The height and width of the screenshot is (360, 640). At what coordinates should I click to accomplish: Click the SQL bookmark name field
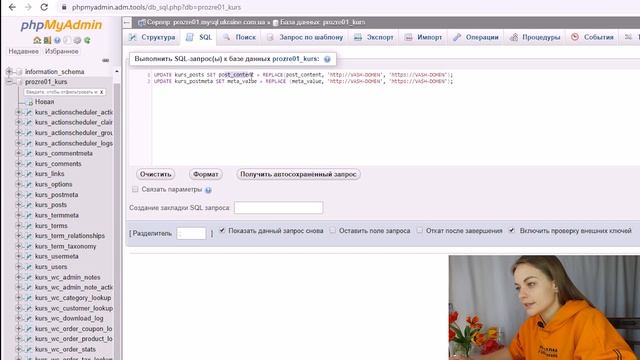278,208
